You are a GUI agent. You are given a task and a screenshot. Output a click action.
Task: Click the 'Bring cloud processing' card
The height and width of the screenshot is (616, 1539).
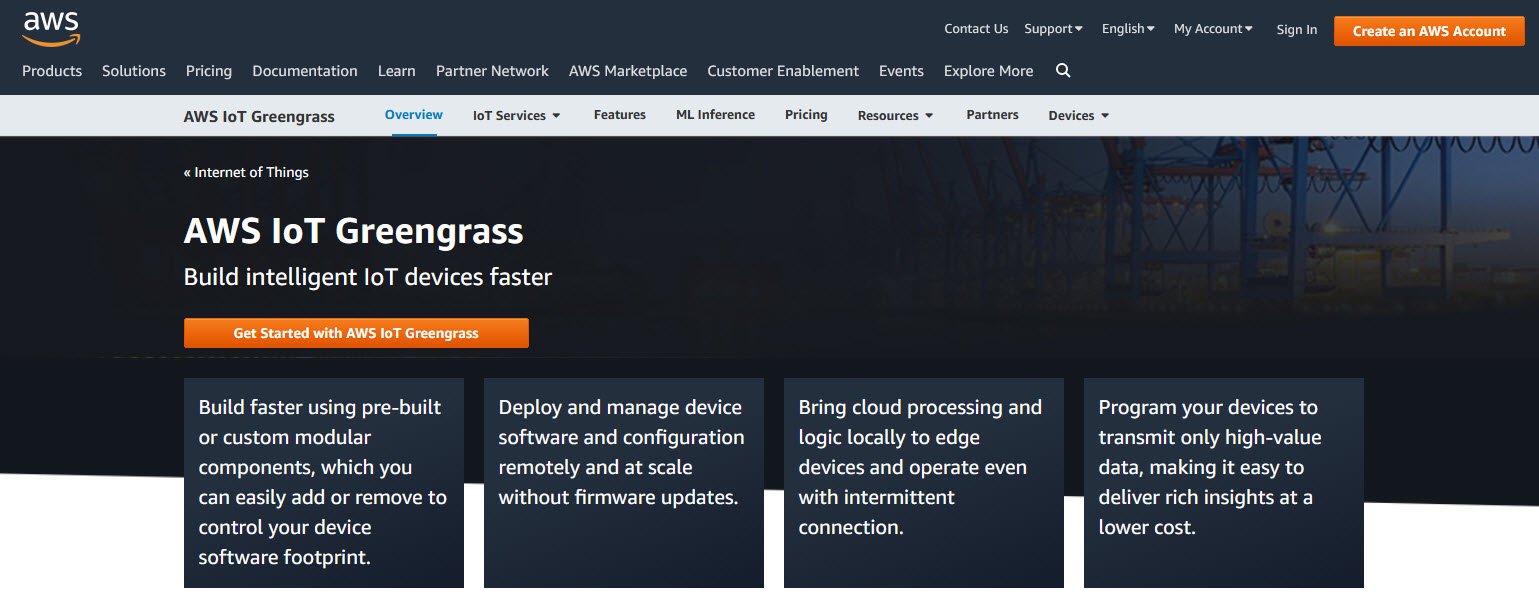pos(924,483)
